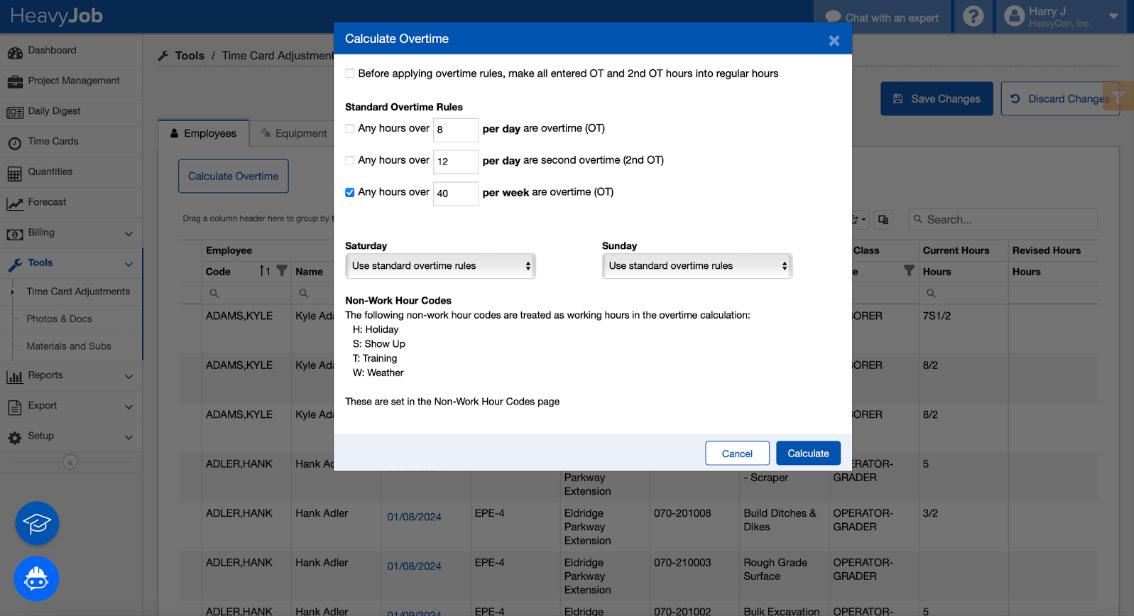This screenshot has width=1134, height=616.
Task: Switch to the Equipment tab
Action: coord(294,133)
